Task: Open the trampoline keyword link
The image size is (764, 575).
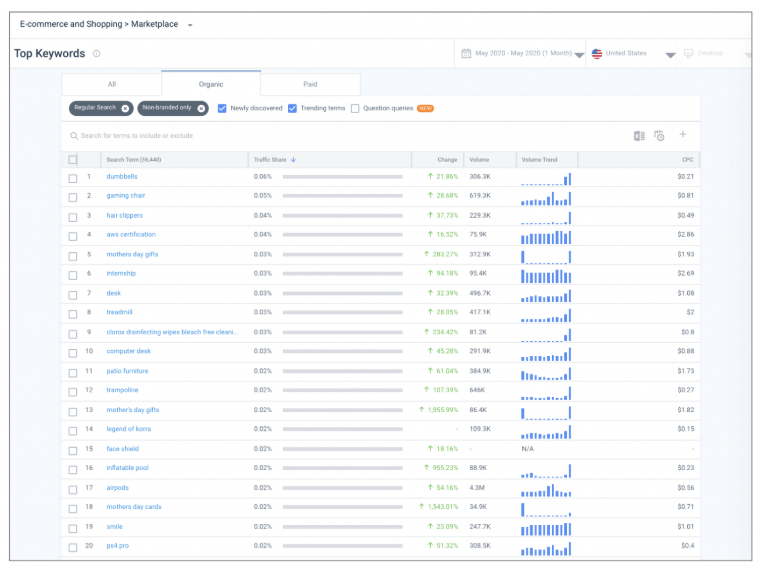Action: 122,390
